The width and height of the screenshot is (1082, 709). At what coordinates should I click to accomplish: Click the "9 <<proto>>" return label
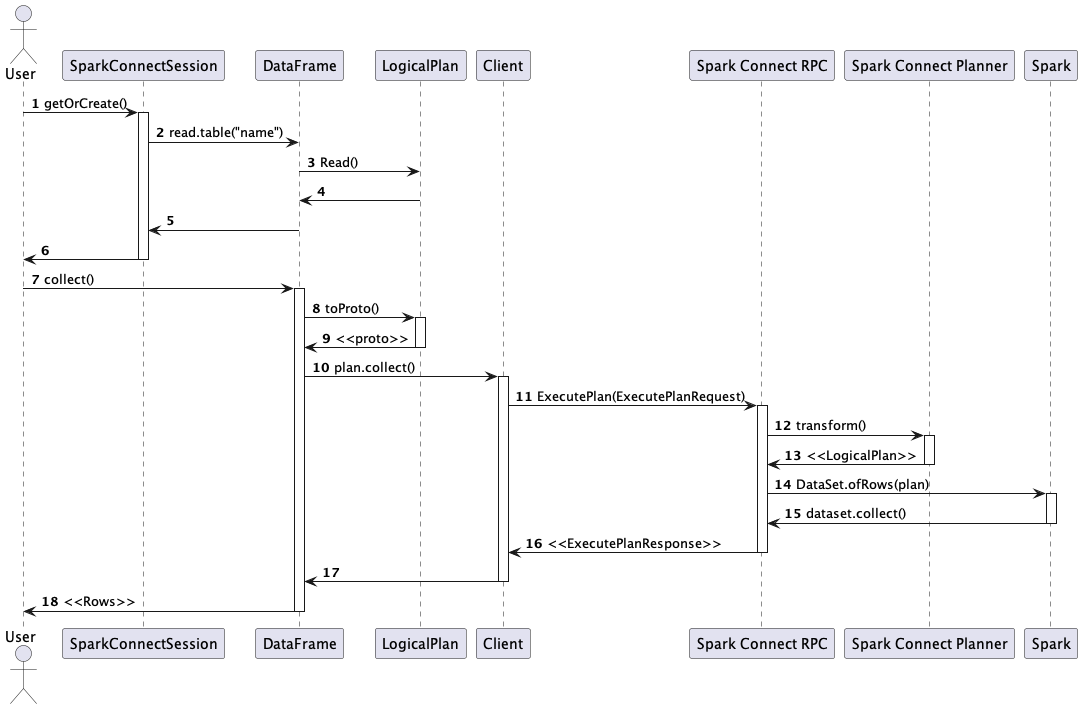coord(365,339)
